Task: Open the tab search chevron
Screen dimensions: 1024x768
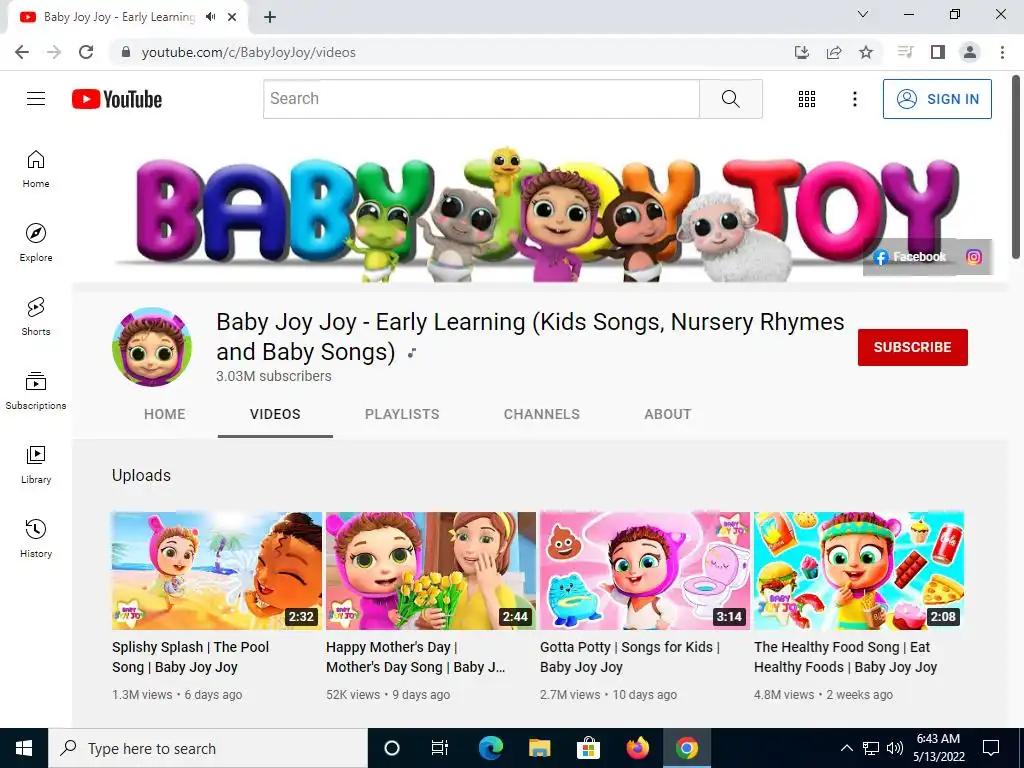Action: (x=863, y=14)
